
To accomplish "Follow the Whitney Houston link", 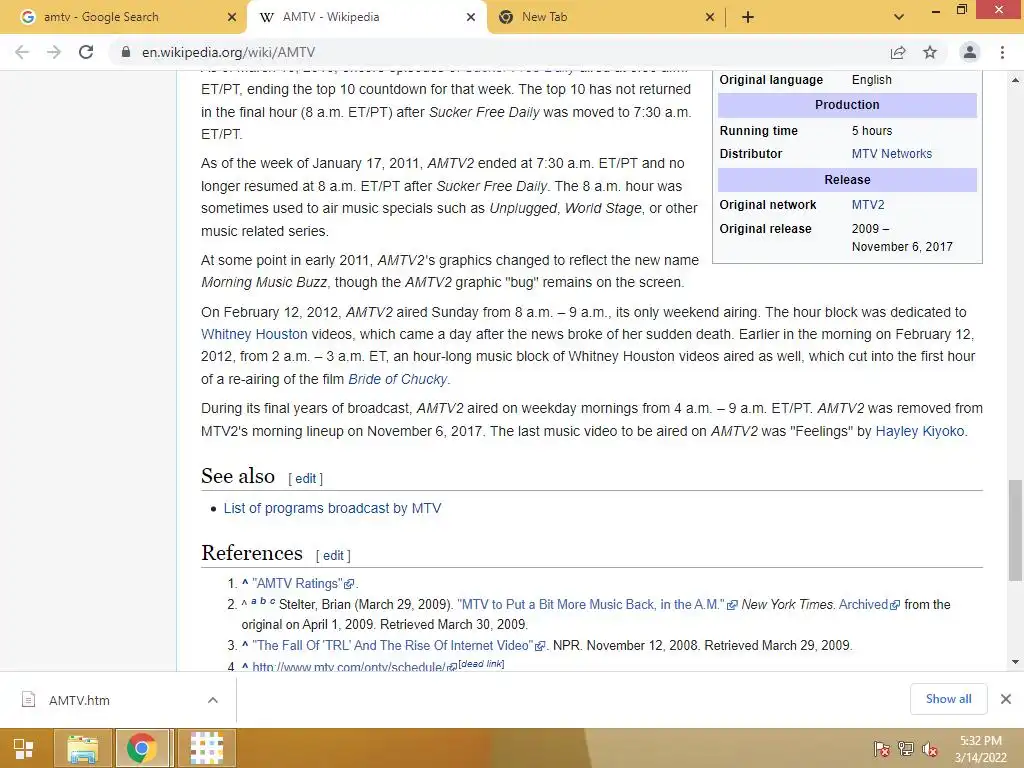I will pyautogui.click(x=254, y=334).
